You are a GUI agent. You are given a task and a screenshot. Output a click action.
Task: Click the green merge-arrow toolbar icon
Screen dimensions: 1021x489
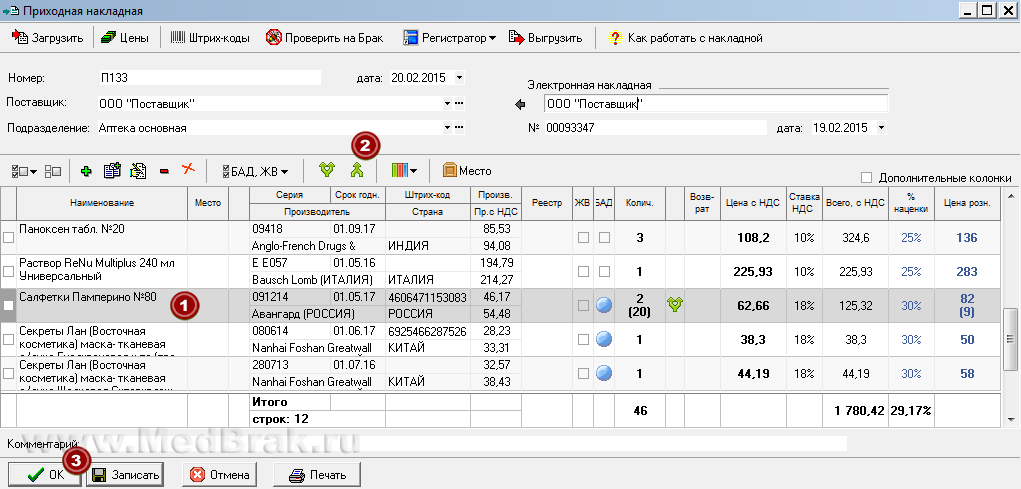click(x=356, y=171)
